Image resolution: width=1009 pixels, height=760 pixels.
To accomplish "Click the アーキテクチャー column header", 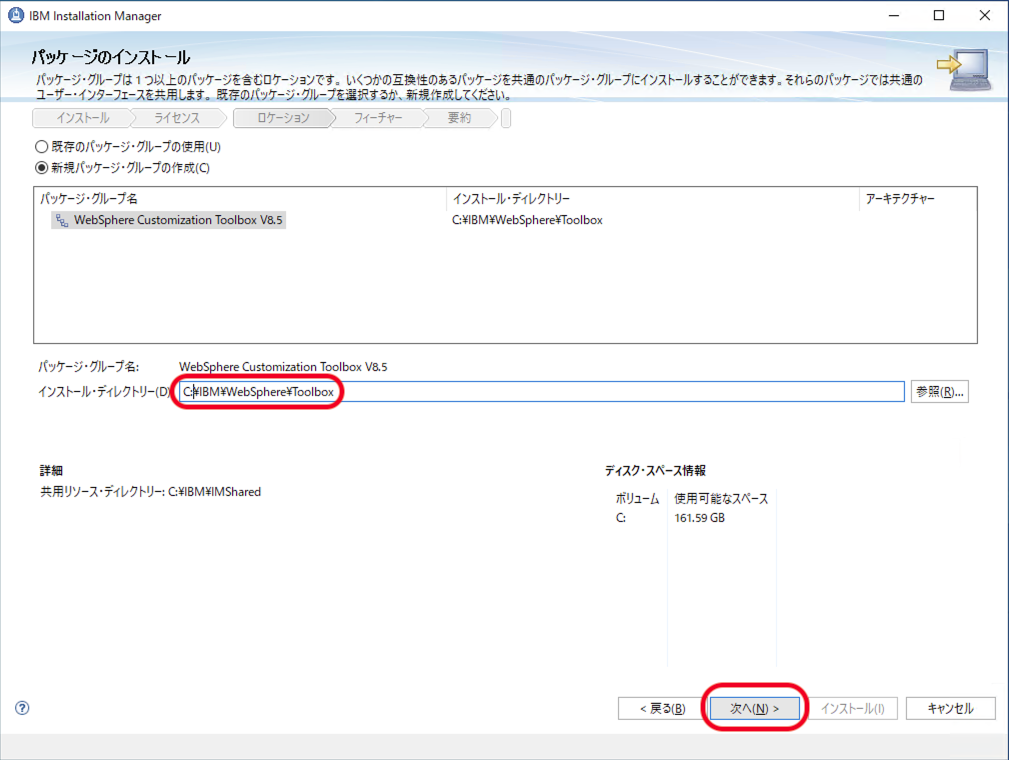I will point(918,198).
